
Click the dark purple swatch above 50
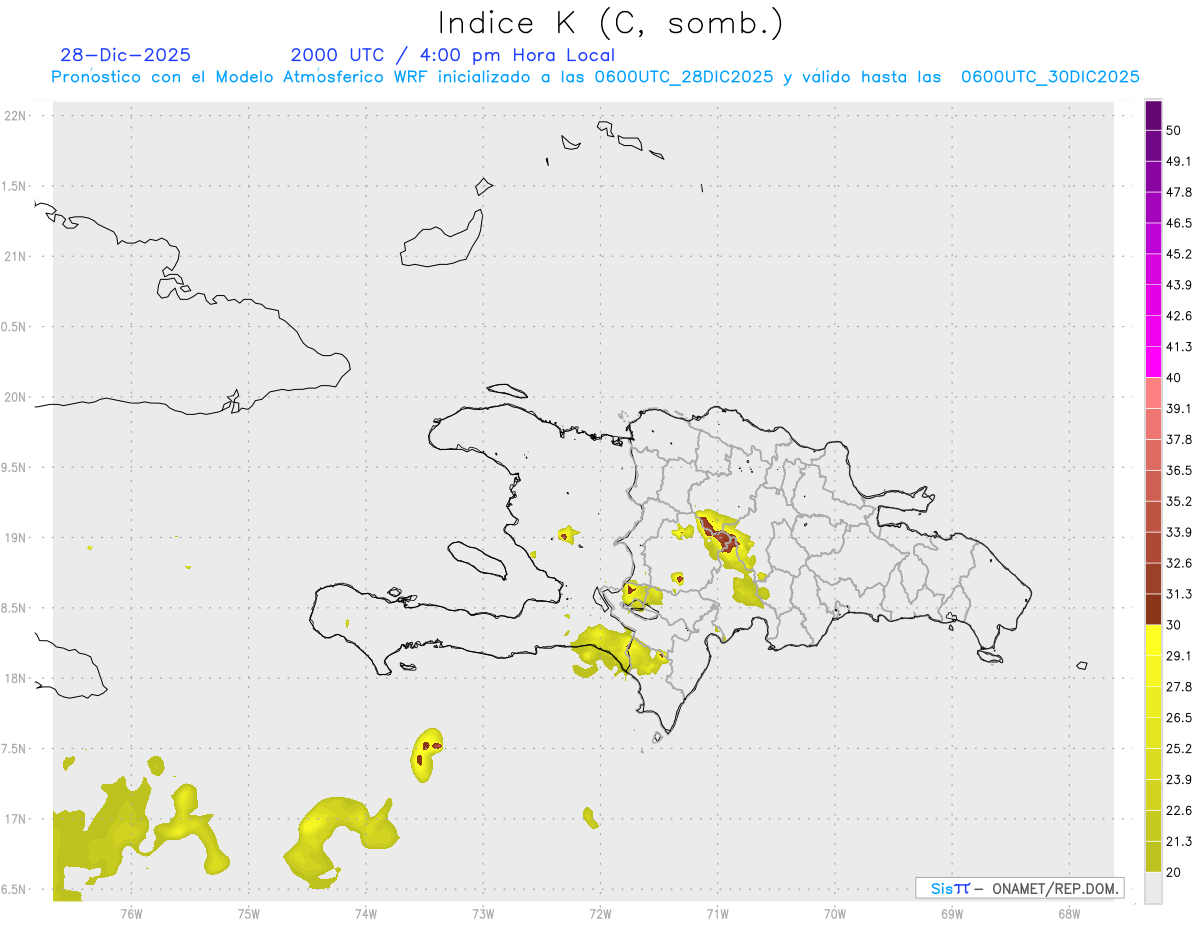pyautogui.click(x=1153, y=115)
